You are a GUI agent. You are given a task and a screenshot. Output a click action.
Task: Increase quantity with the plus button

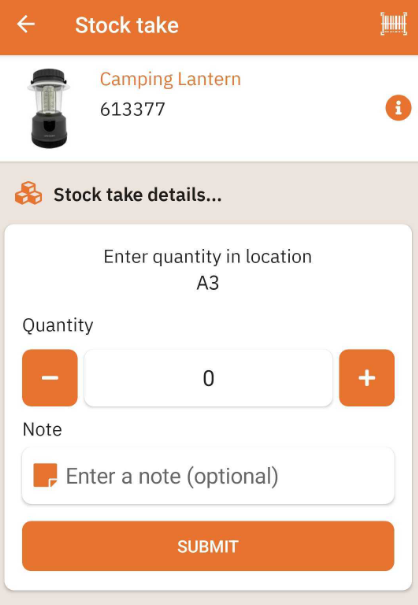pos(367,378)
